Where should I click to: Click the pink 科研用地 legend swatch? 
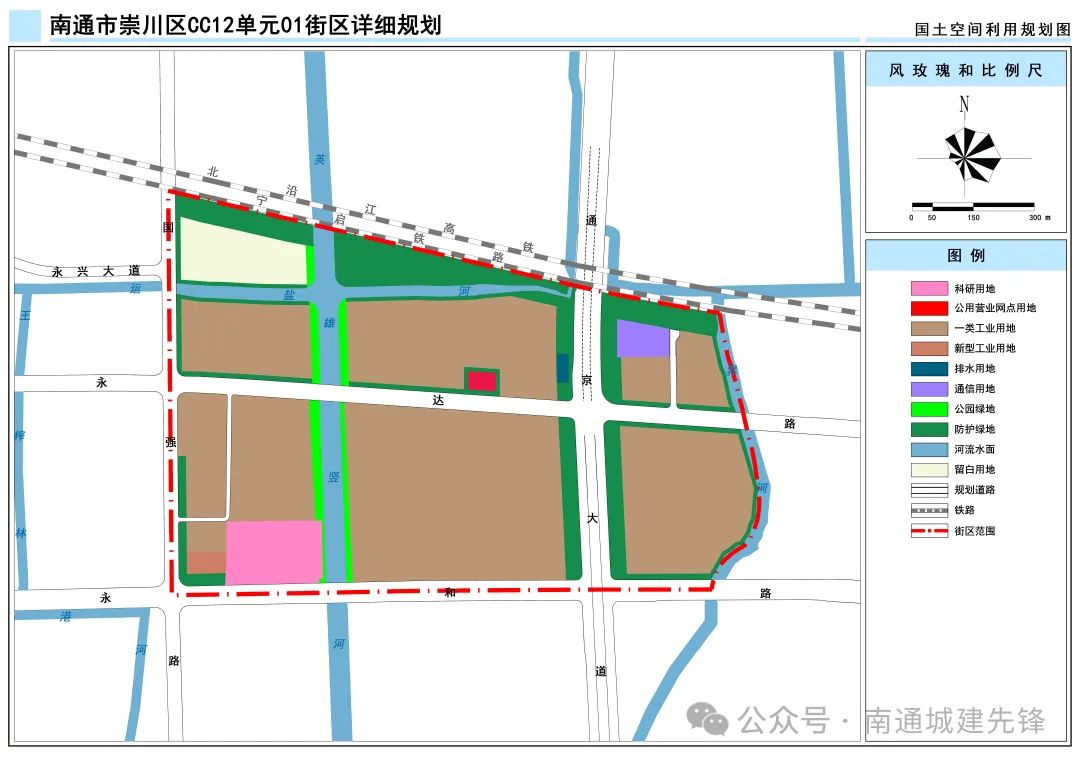tap(929, 288)
